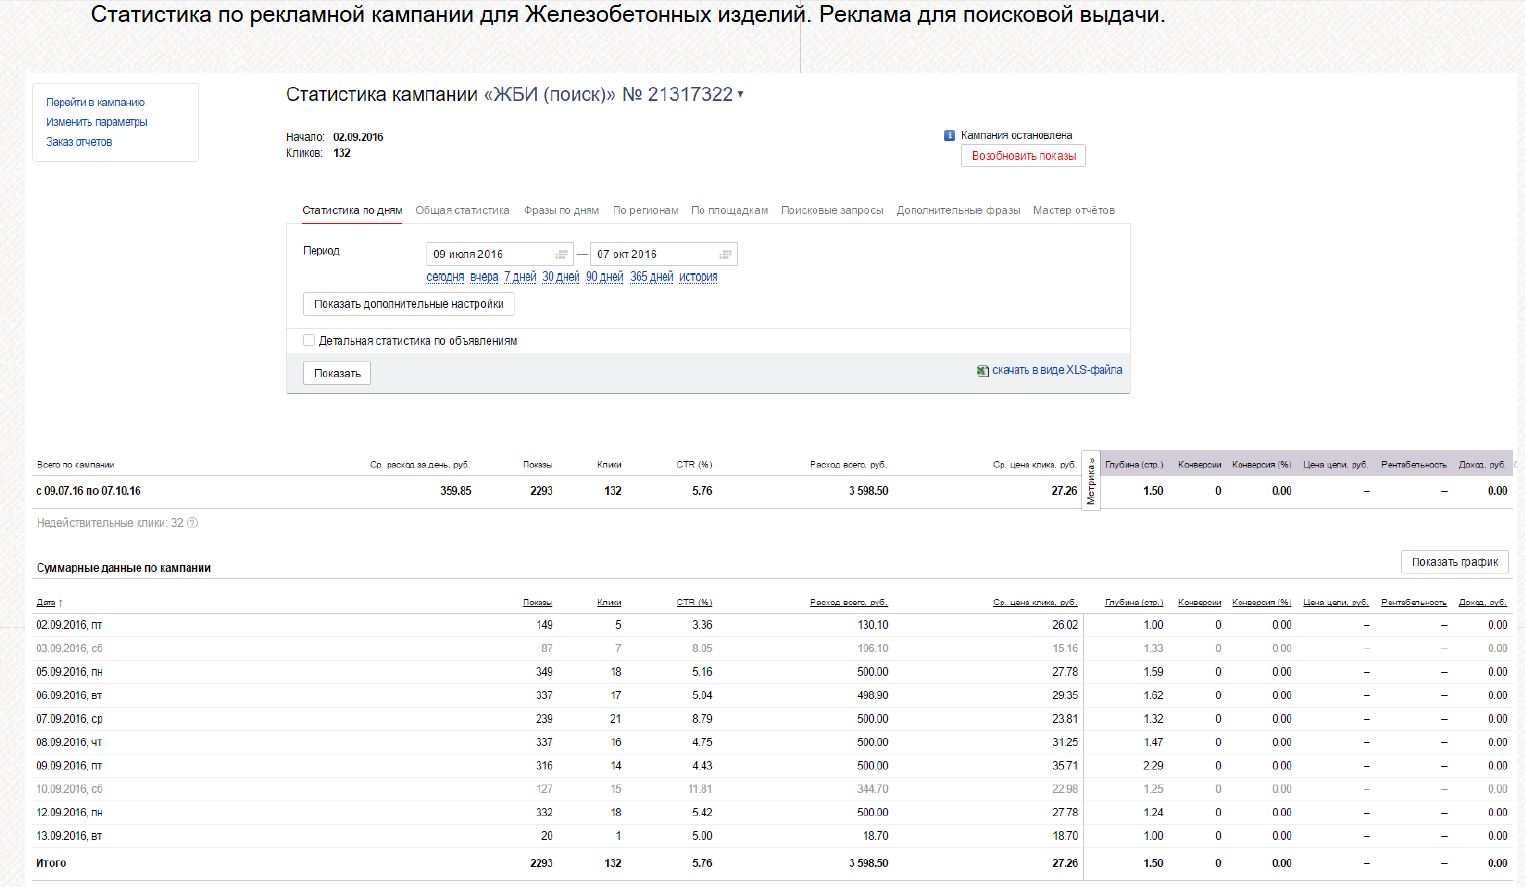Click the start date field showing 09 июля 2016

point(499,254)
